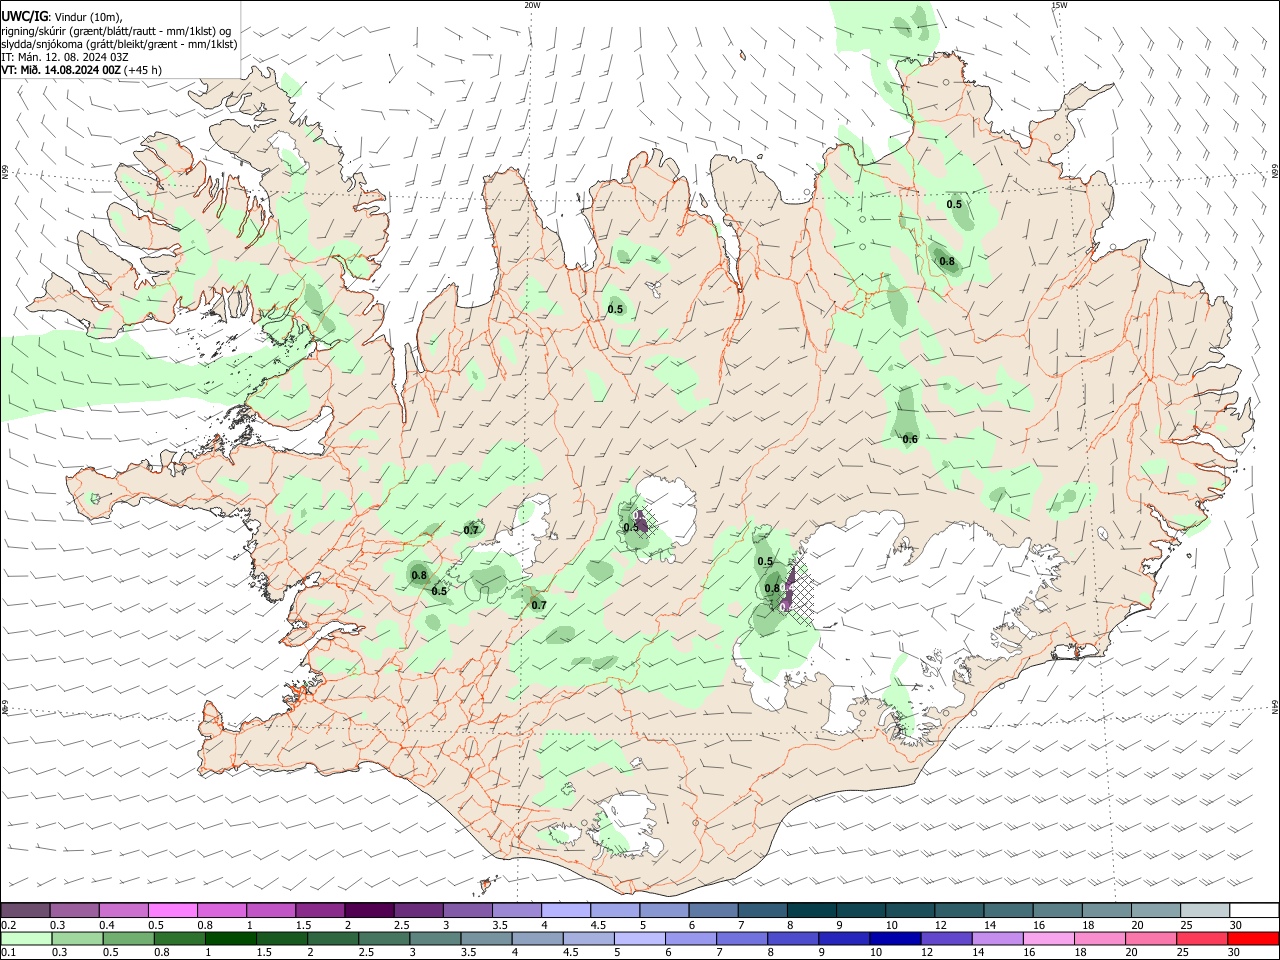
Task: Click the legend text line 'slydda/snjókoma (grátt/bleikt/grænt - mm/1klst)'
Action: pyautogui.click(x=120, y=44)
